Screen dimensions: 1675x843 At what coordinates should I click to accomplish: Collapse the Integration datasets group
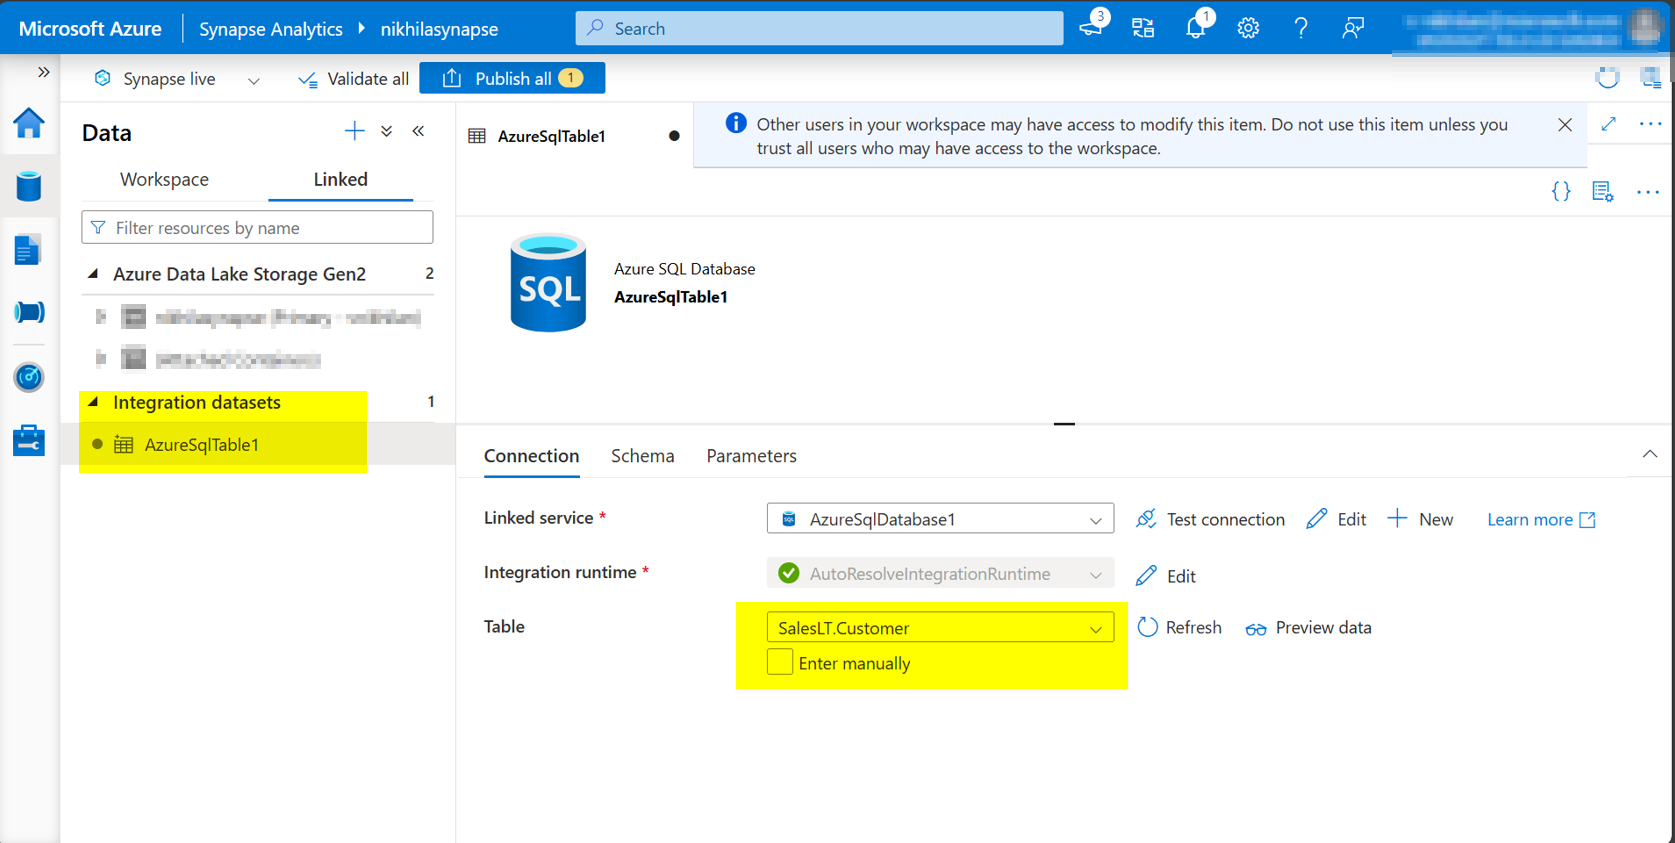point(93,402)
